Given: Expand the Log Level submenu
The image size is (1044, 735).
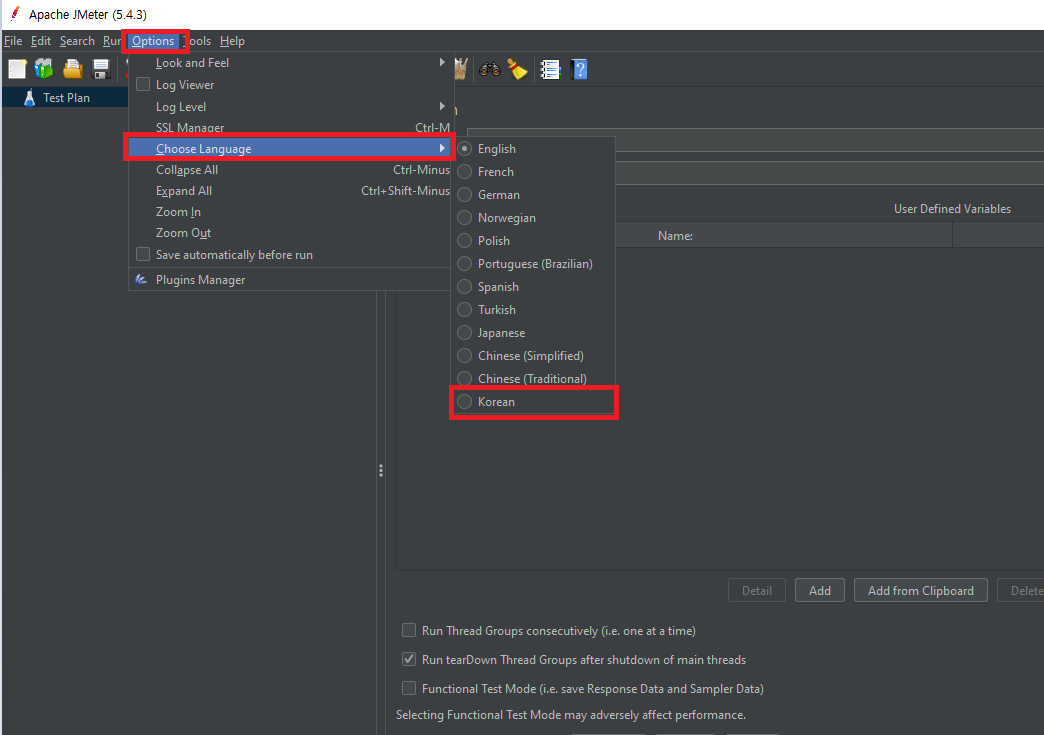Looking at the screenshot, I should coord(290,107).
